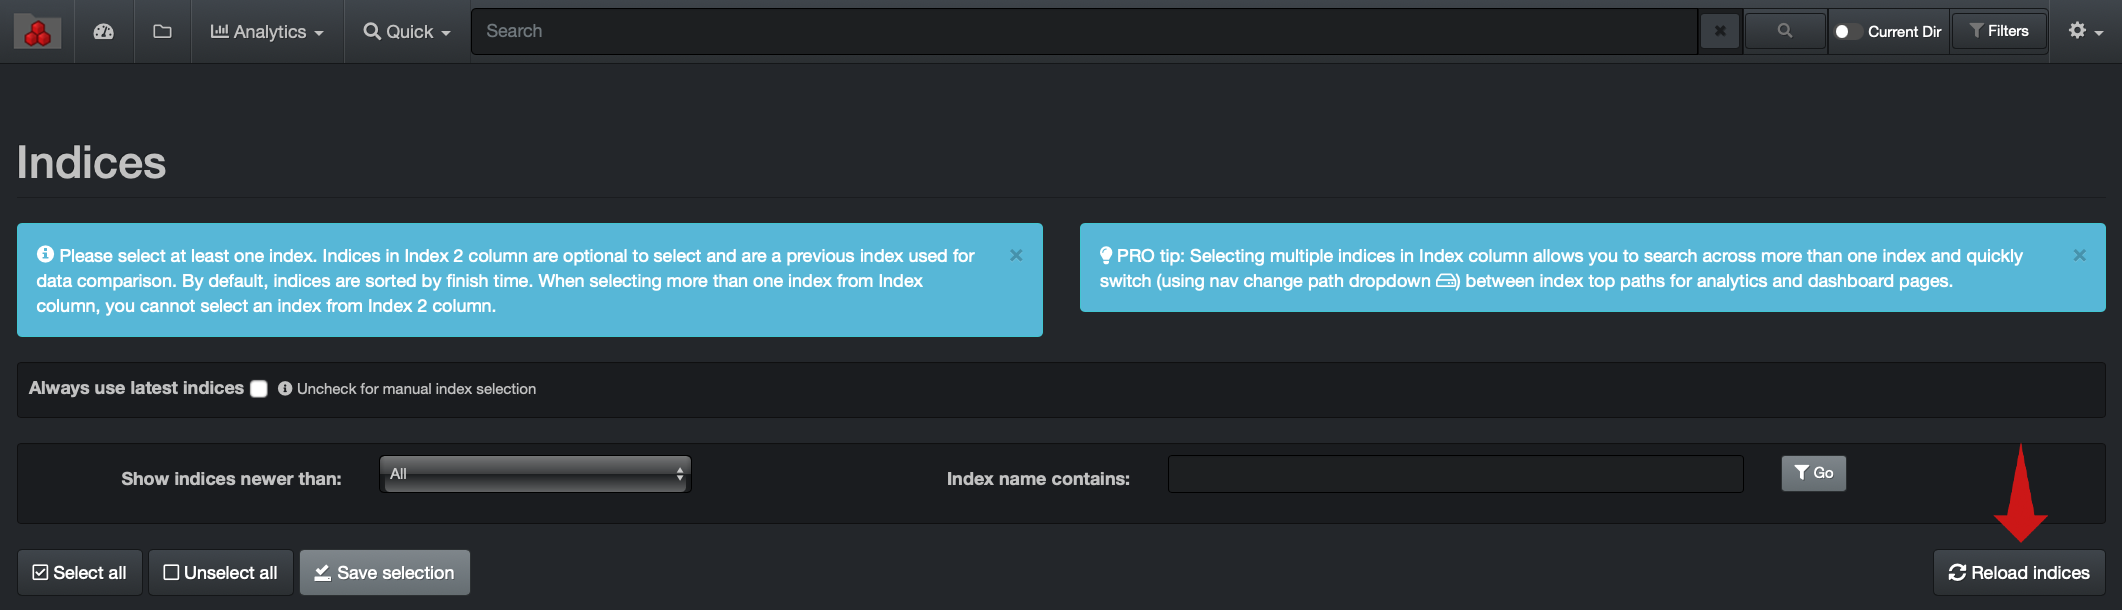
Task: Click the Reload indices button
Action: [2019, 573]
